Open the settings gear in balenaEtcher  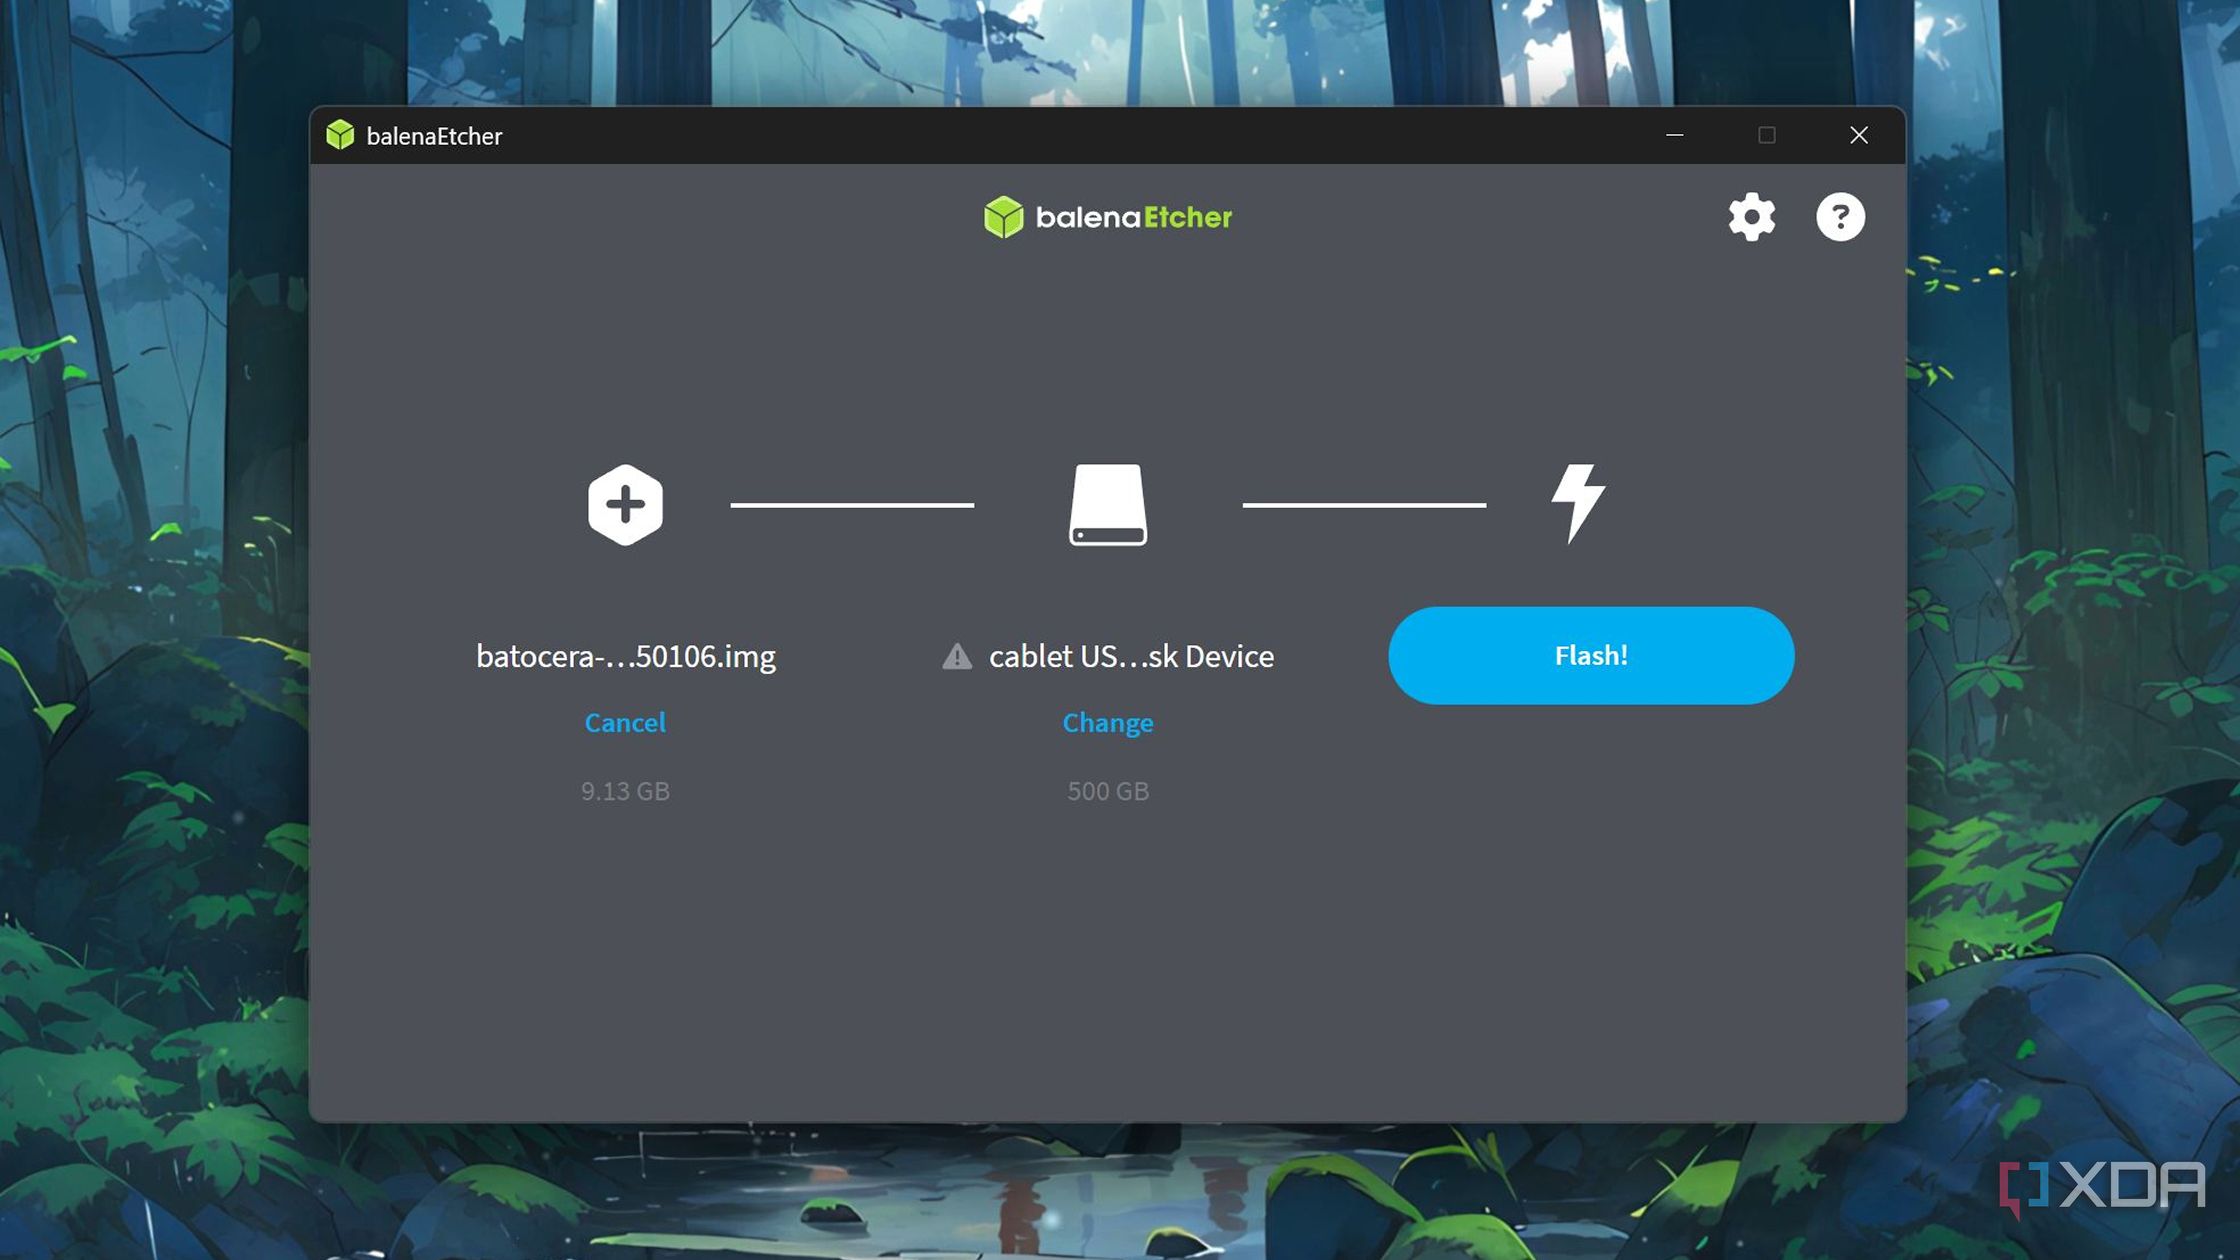[x=1752, y=217]
